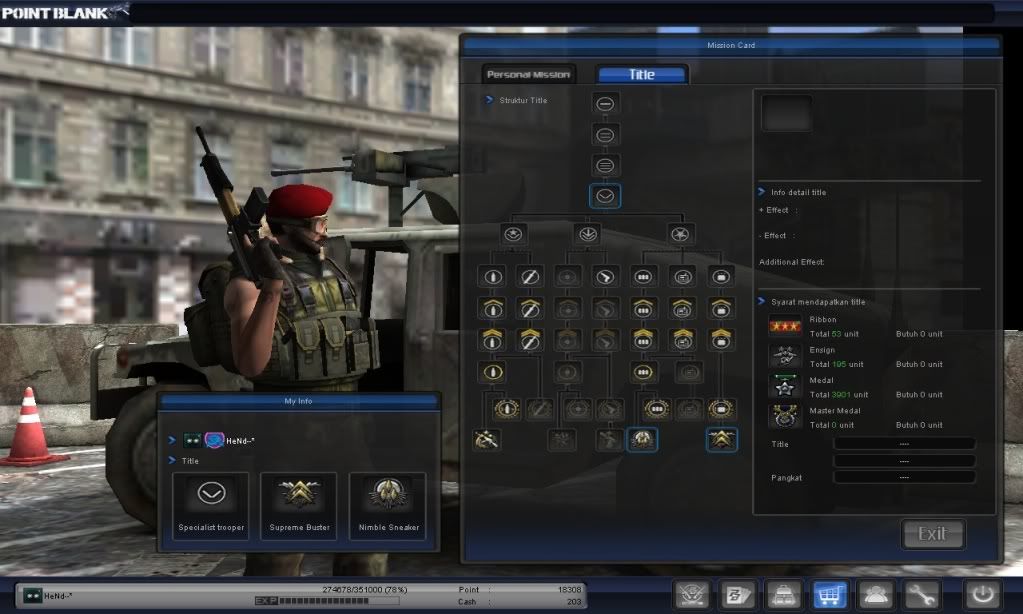Viewport: 1023px width, 614px height.
Task: Click the Mission Card window title
Action: [731, 45]
